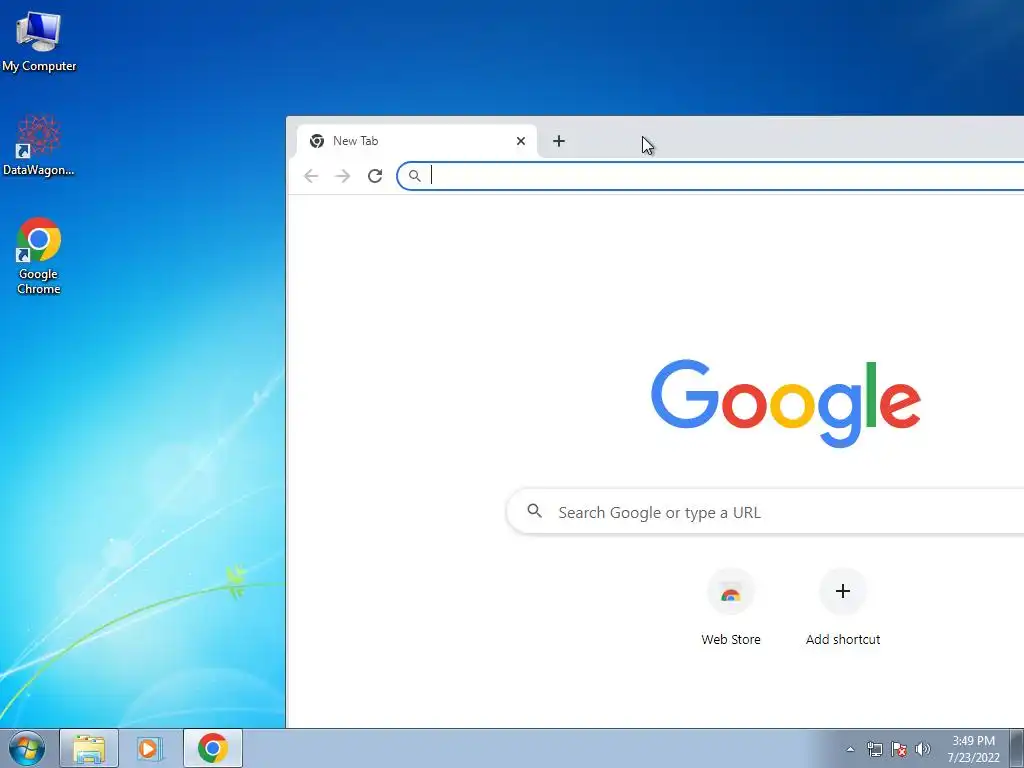
Task: Close the New Tab tab
Action: pos(520,141)
